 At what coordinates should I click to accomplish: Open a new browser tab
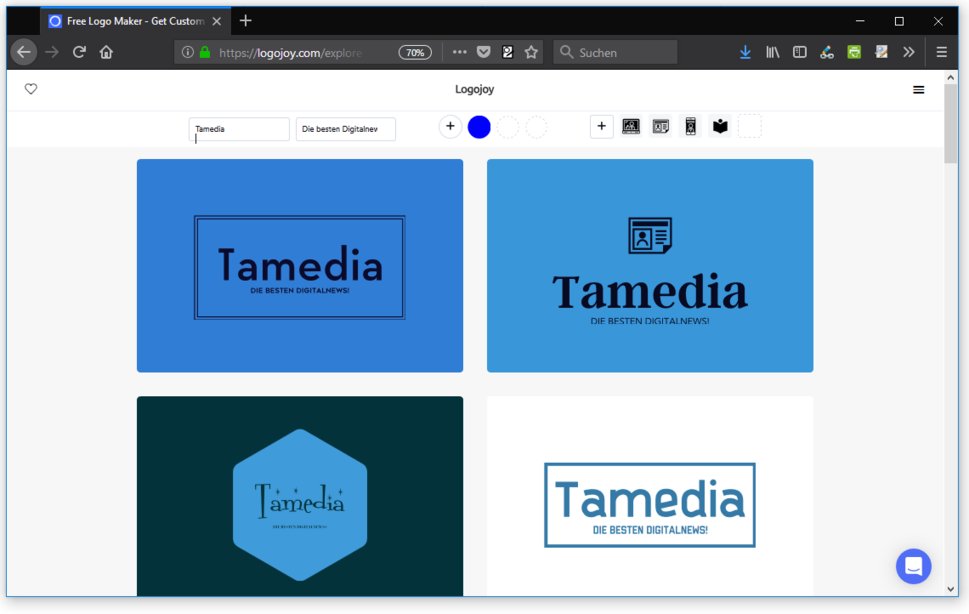(245, 21)
